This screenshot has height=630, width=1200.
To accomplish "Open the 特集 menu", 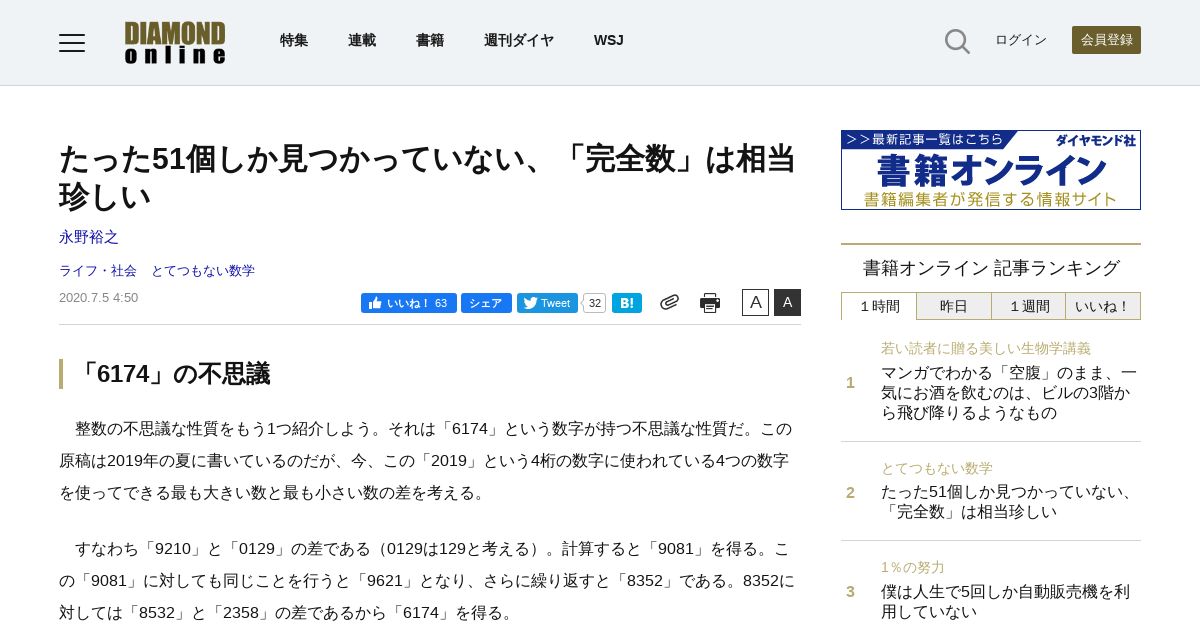I will (294, 40).
